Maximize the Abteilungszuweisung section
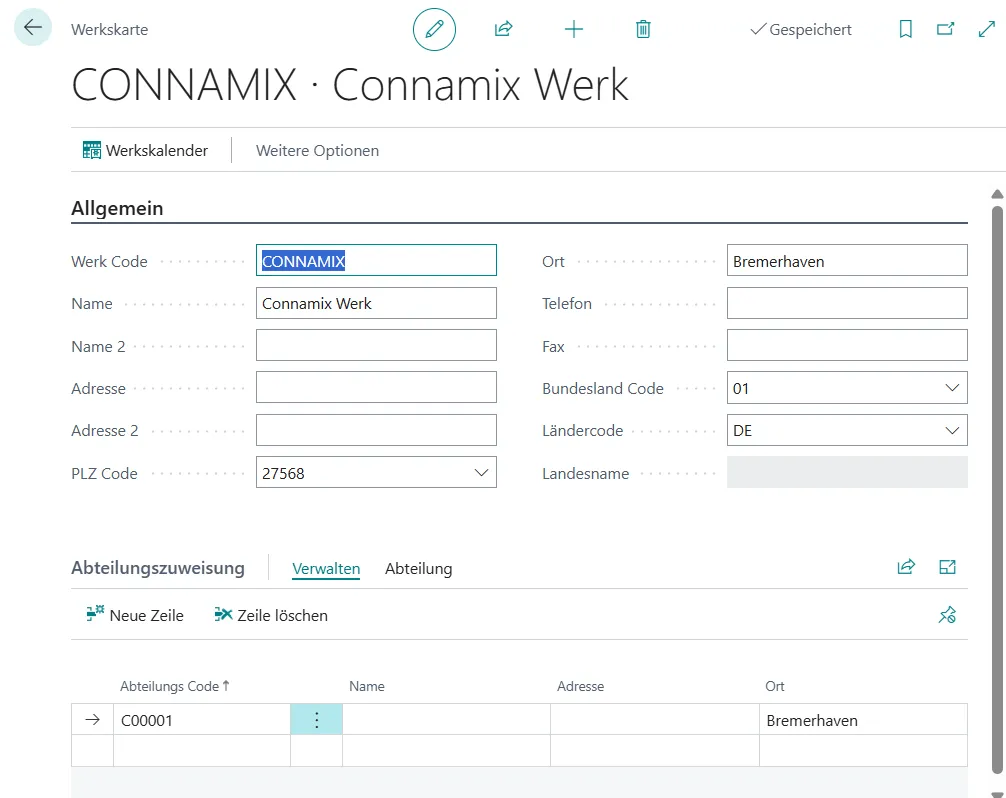 [x=948, y=567]
